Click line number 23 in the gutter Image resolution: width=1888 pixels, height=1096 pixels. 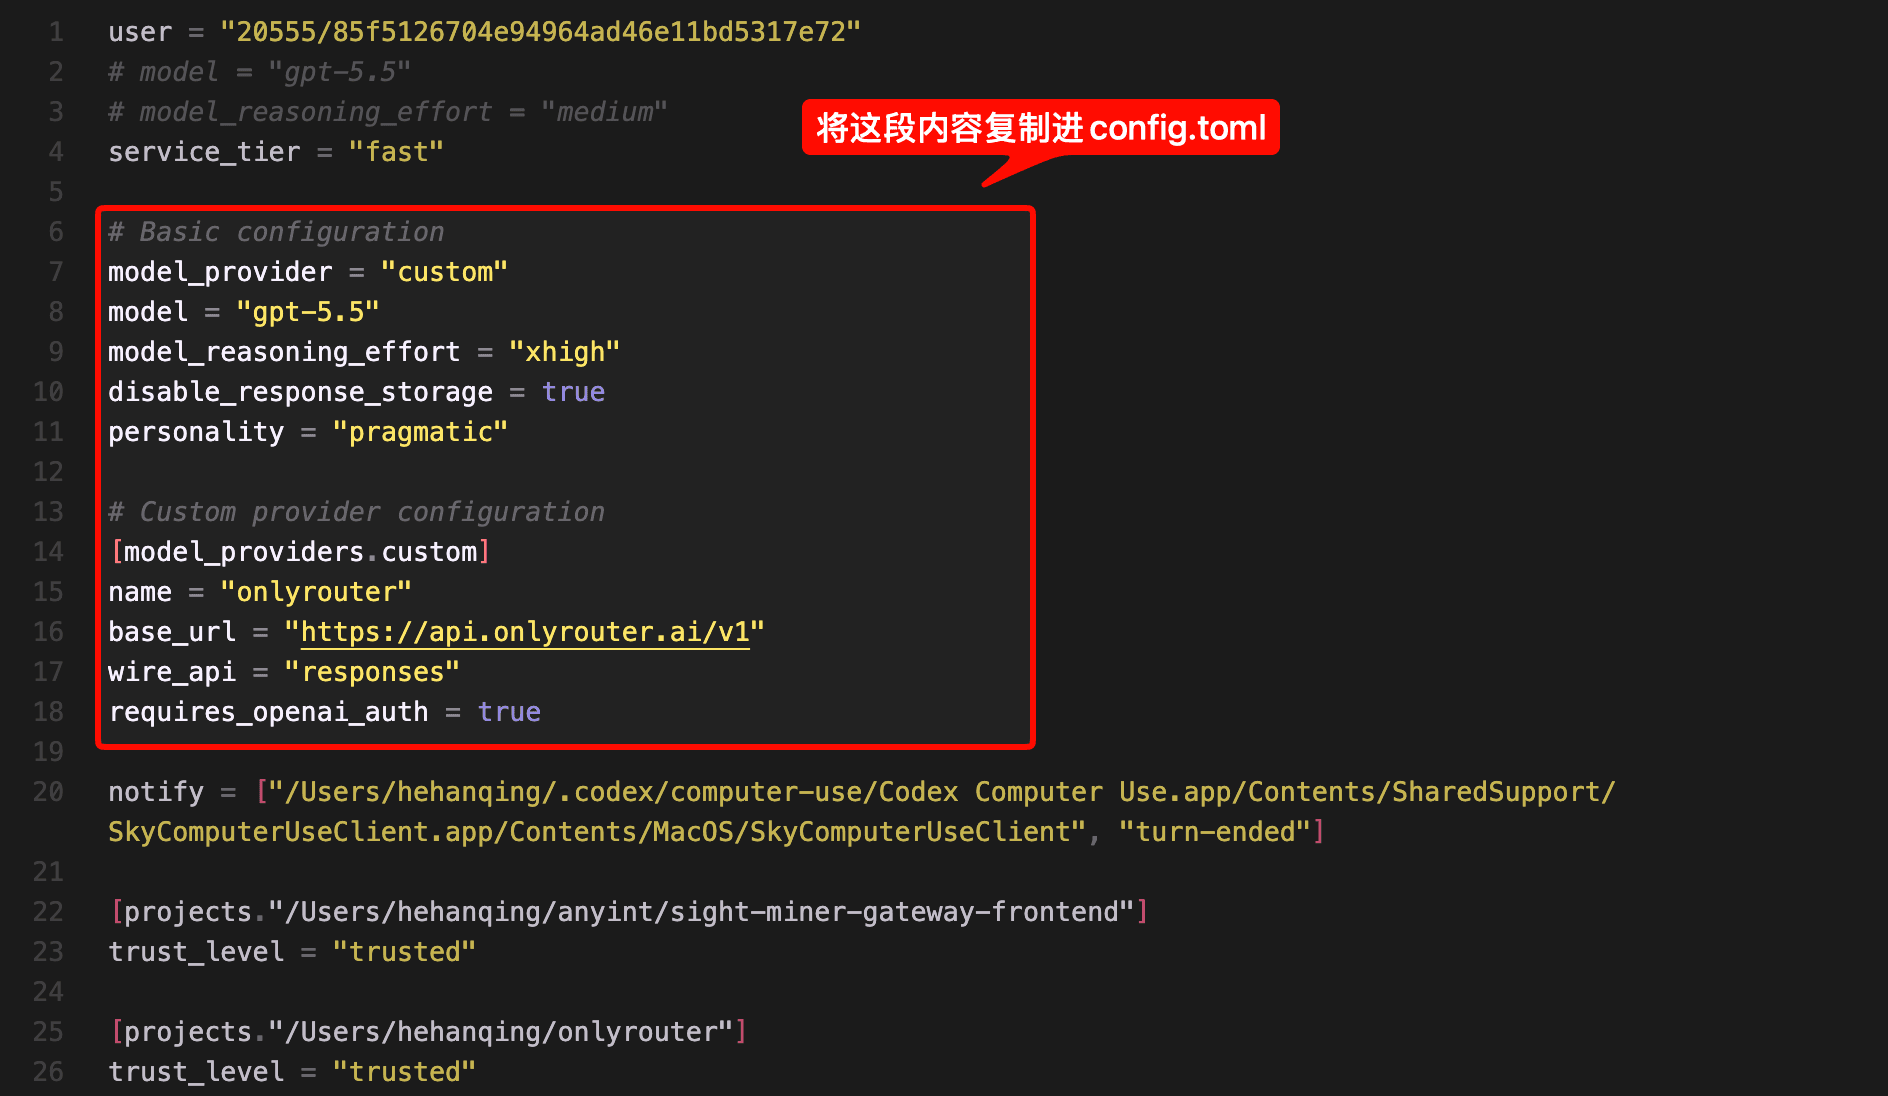point(48,952)
